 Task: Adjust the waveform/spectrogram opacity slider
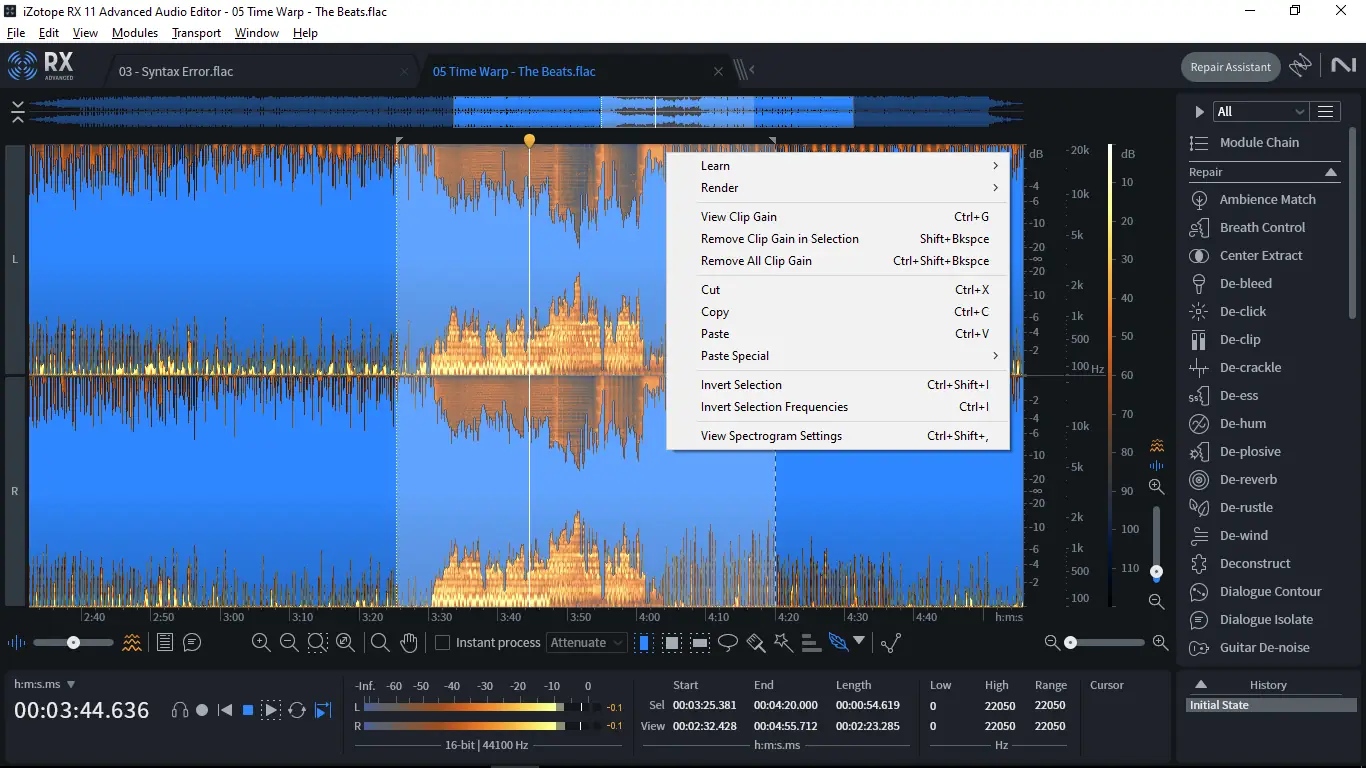coord(73,643)
